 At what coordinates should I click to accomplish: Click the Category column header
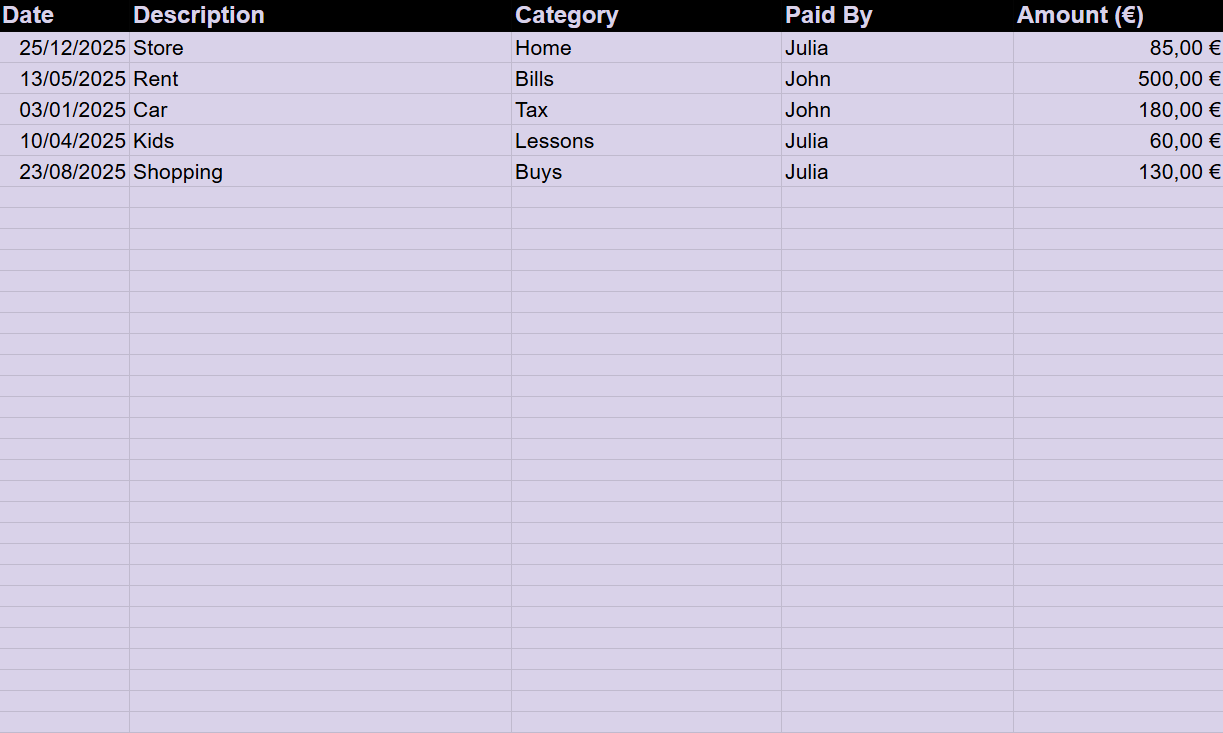[x=566, y=15]
